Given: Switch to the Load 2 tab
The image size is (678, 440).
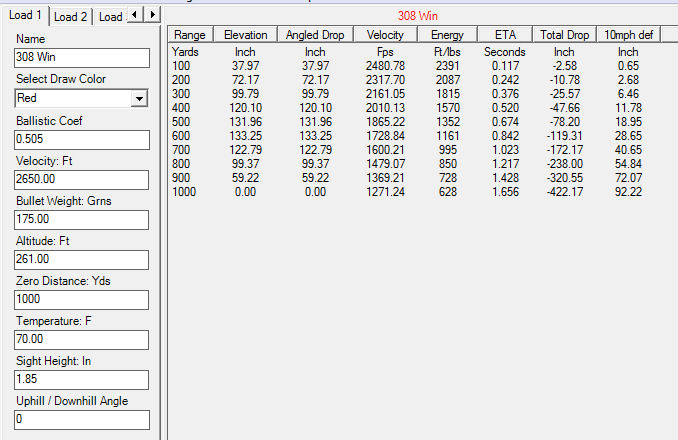Looking at the screenshot, I should (x=70, y=17).
